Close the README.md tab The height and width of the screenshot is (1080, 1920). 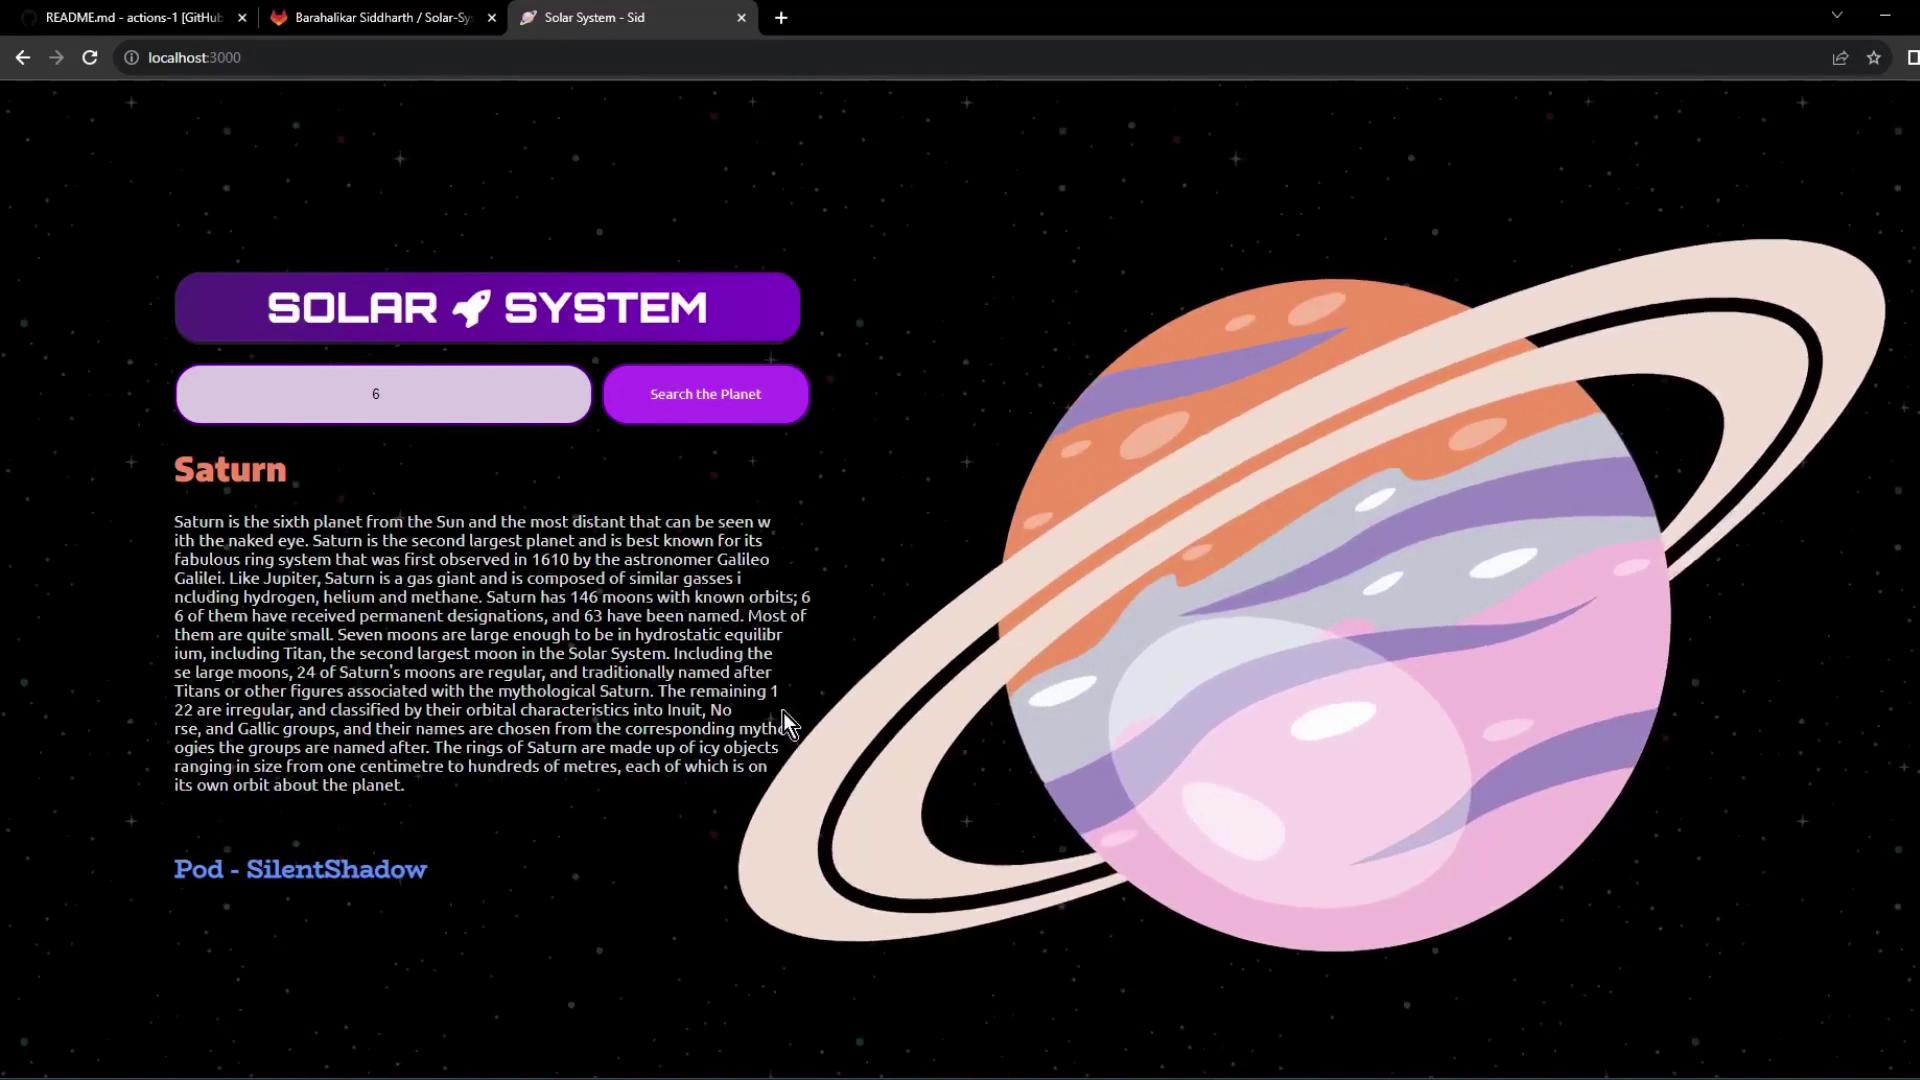(x=242, y=18)
